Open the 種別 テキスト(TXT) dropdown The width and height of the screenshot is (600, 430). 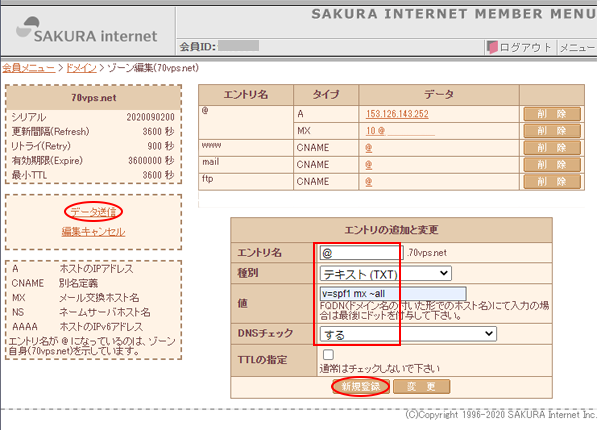tap(385, 274)
